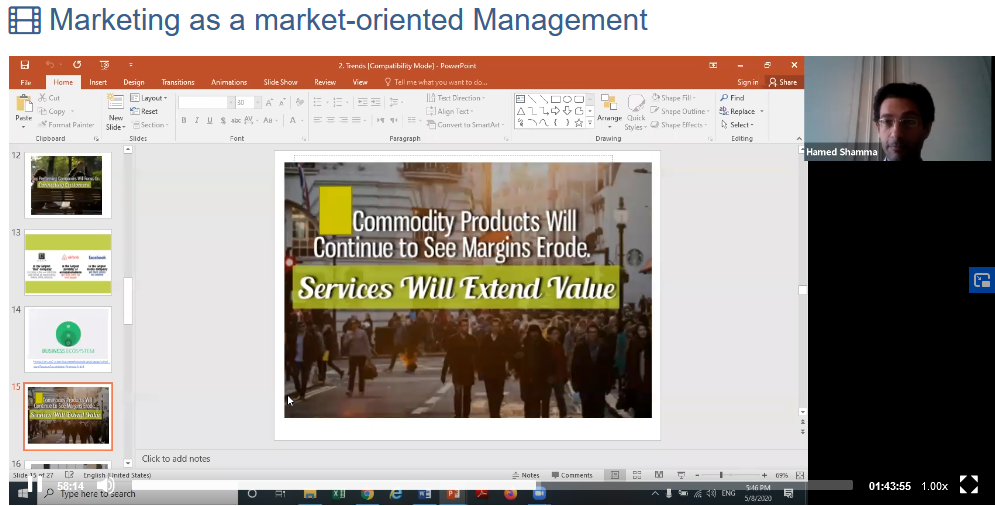
Task: Click the Format Painter command
Action: (x=66, y=124)
